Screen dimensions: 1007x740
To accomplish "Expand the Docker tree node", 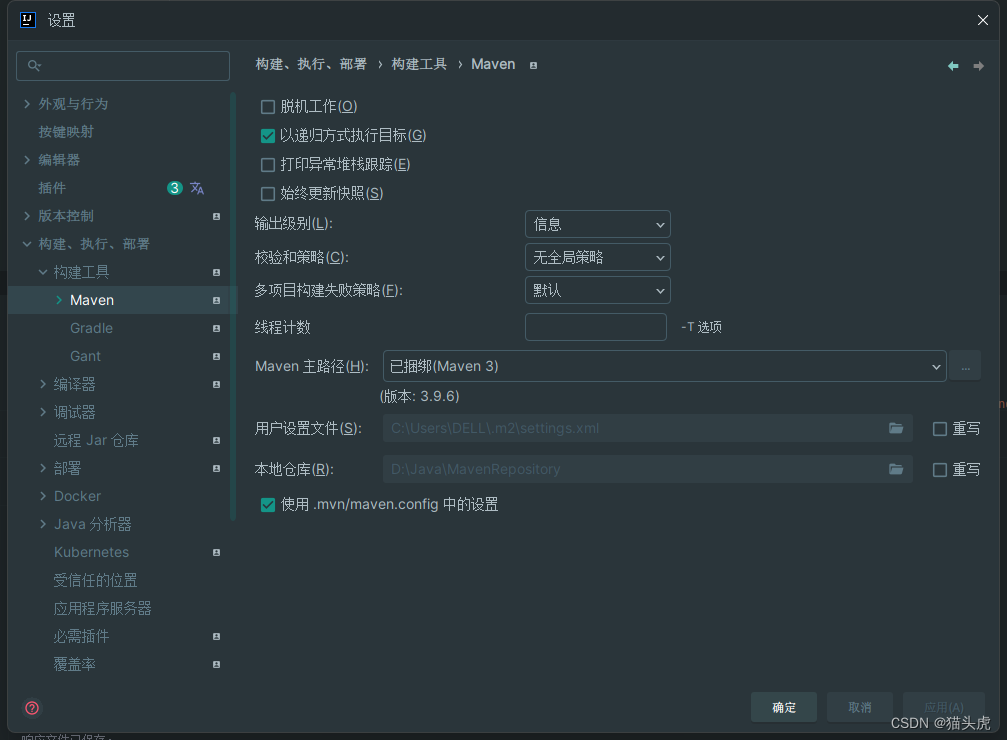I will (x=43, y=496).
